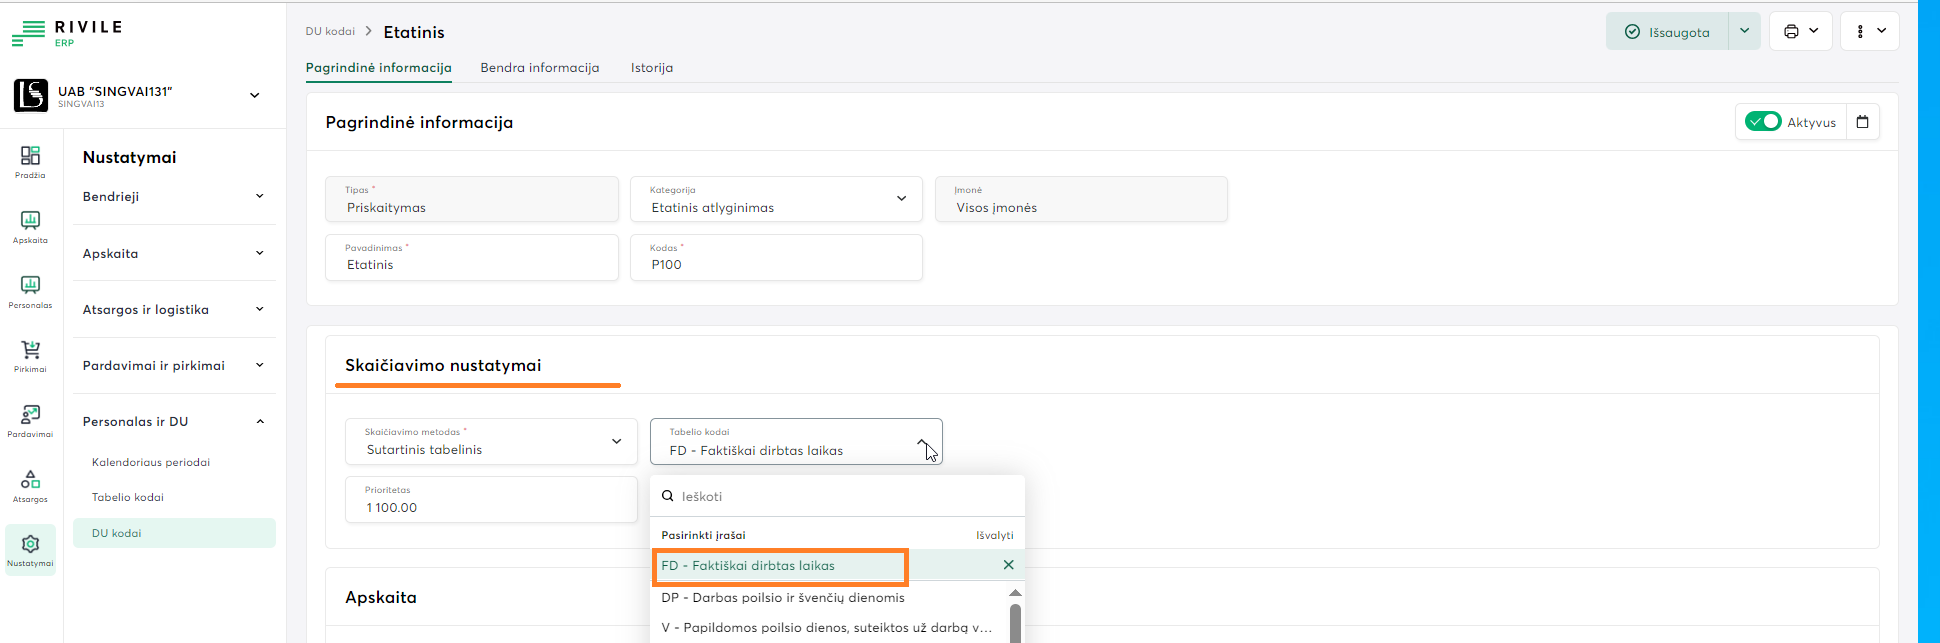Switch to the Bendra informacija tab
This screenshot has width=1940, height=643.
(x=540, y=68)
